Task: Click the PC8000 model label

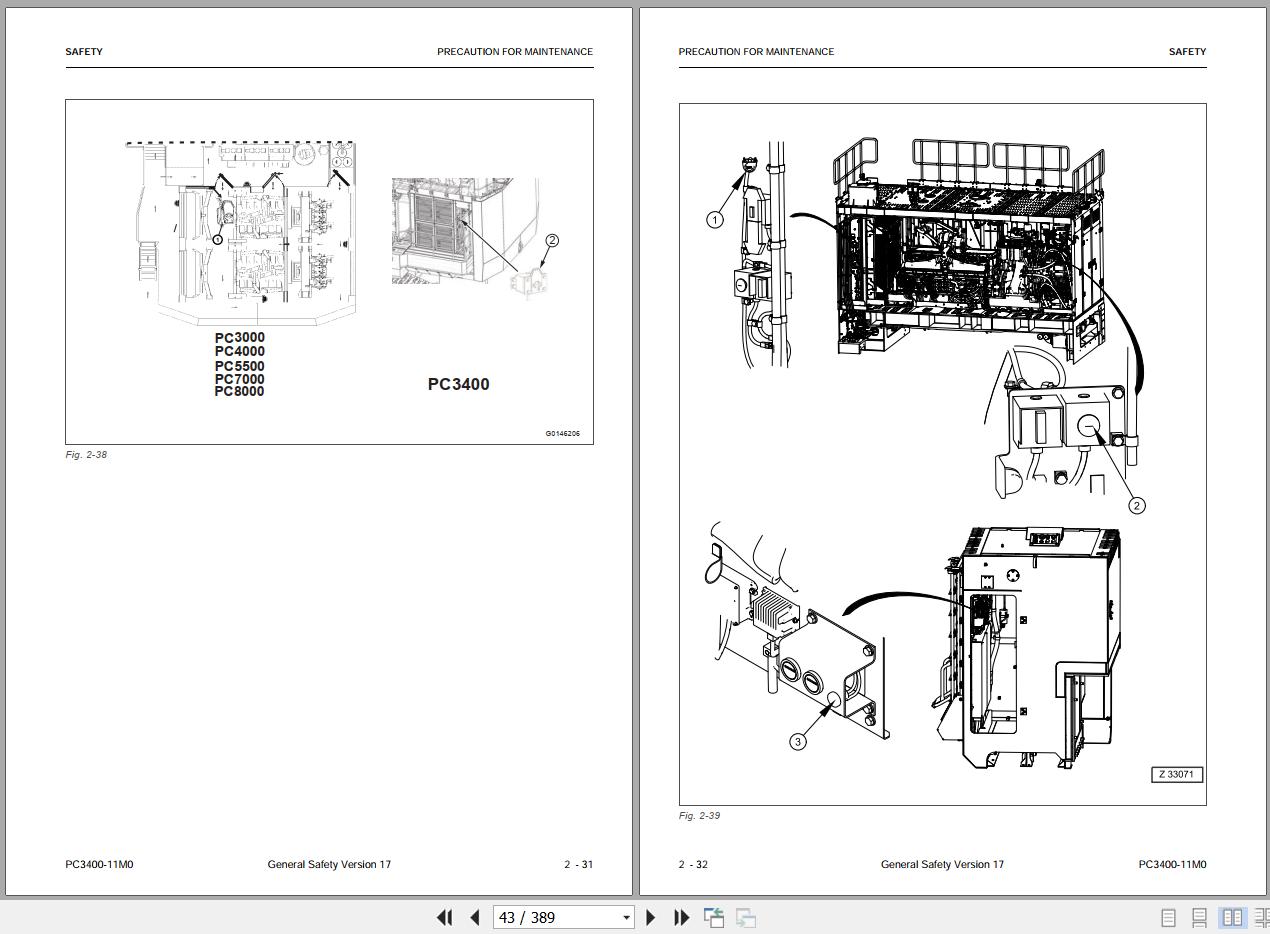Action: (x=240, y=391)
